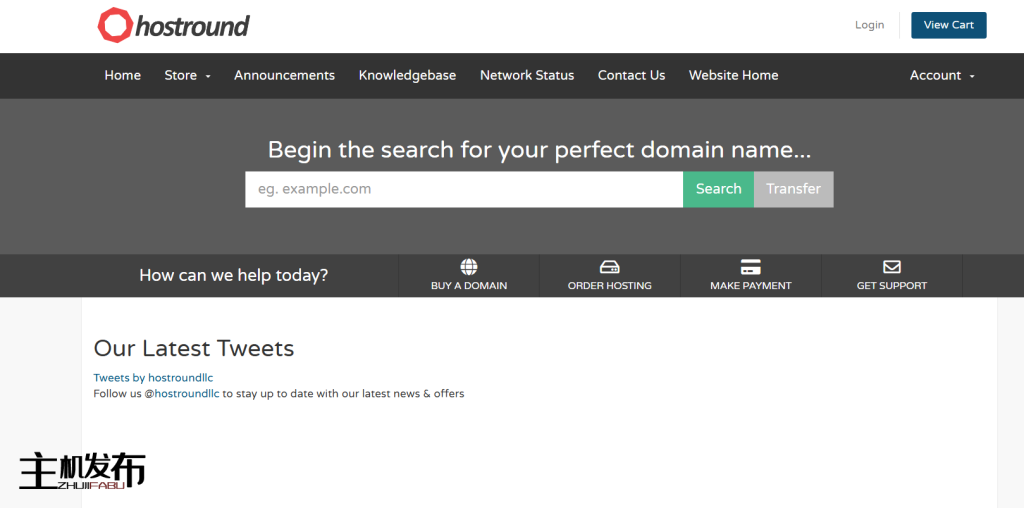
Task: Click the gray Transfer button
Action: click(x=793, y=189)
